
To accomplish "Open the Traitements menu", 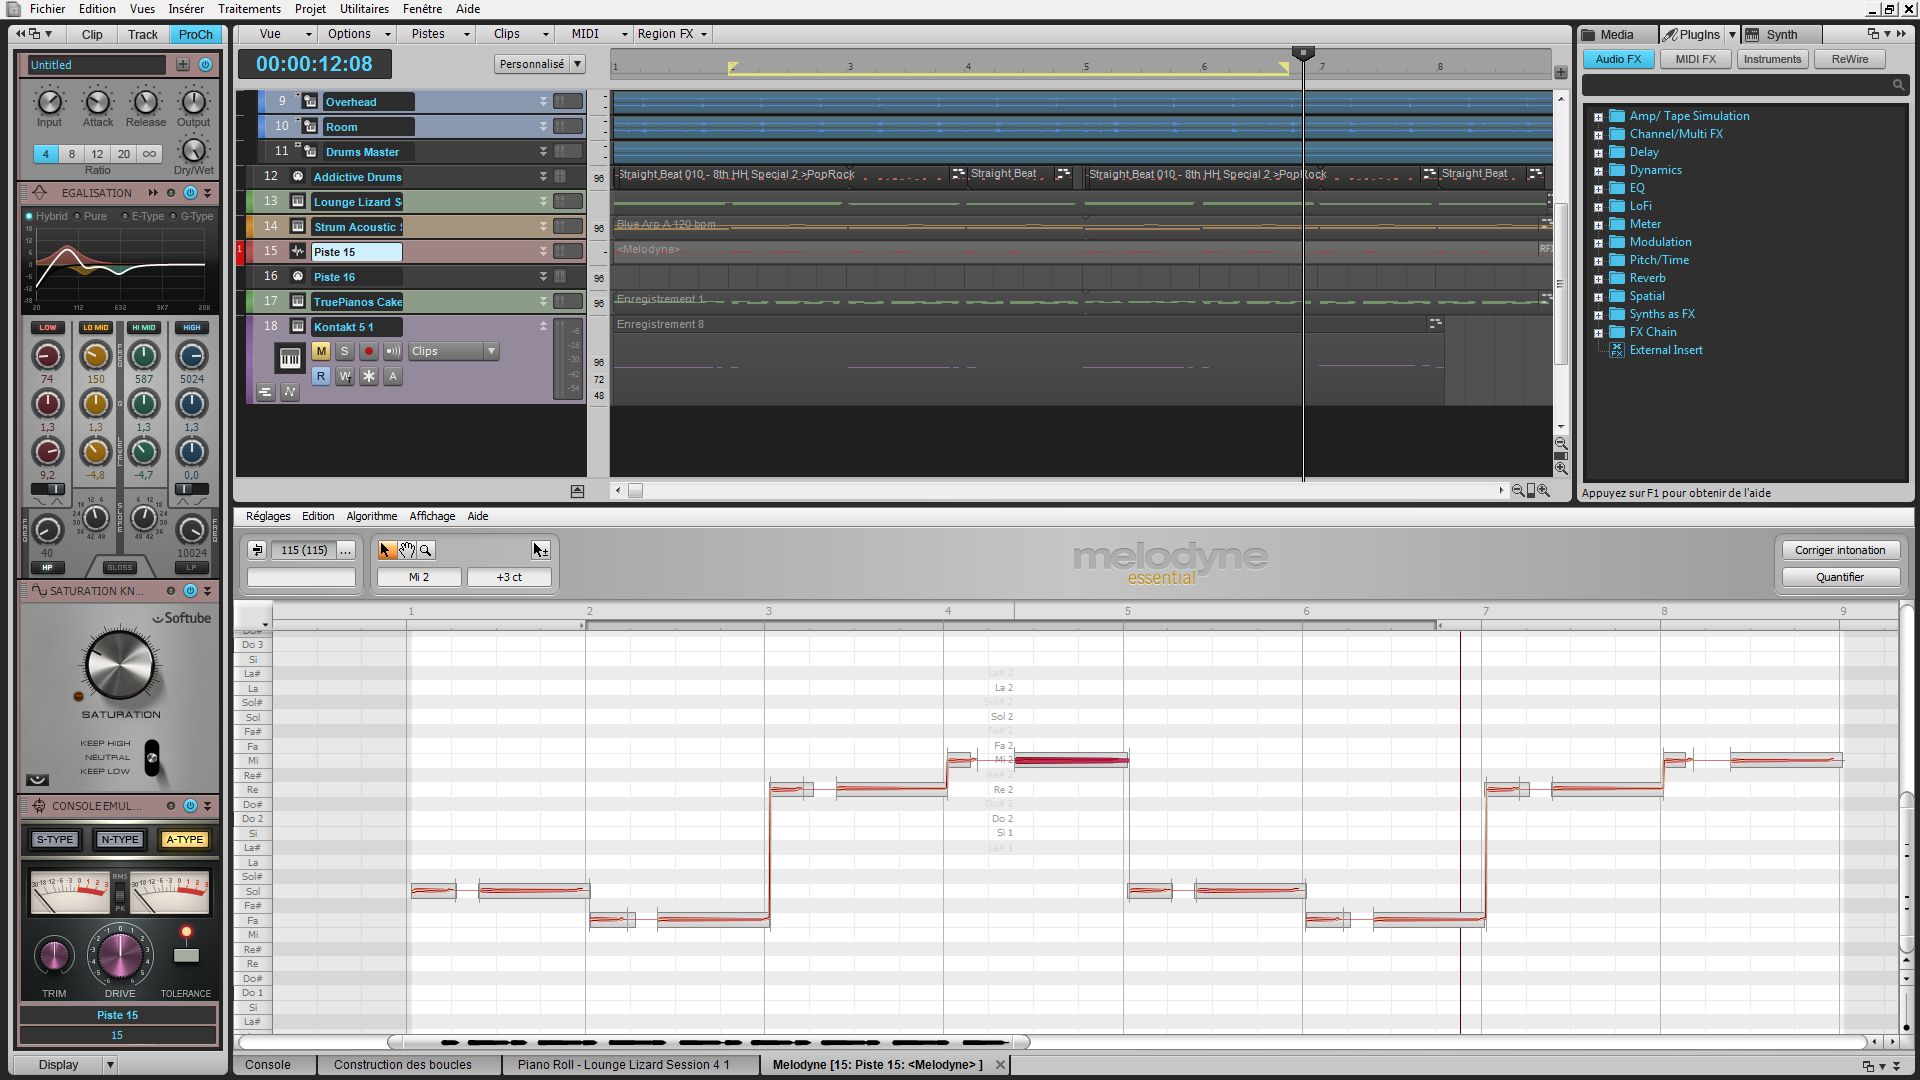I will point(249,9).
